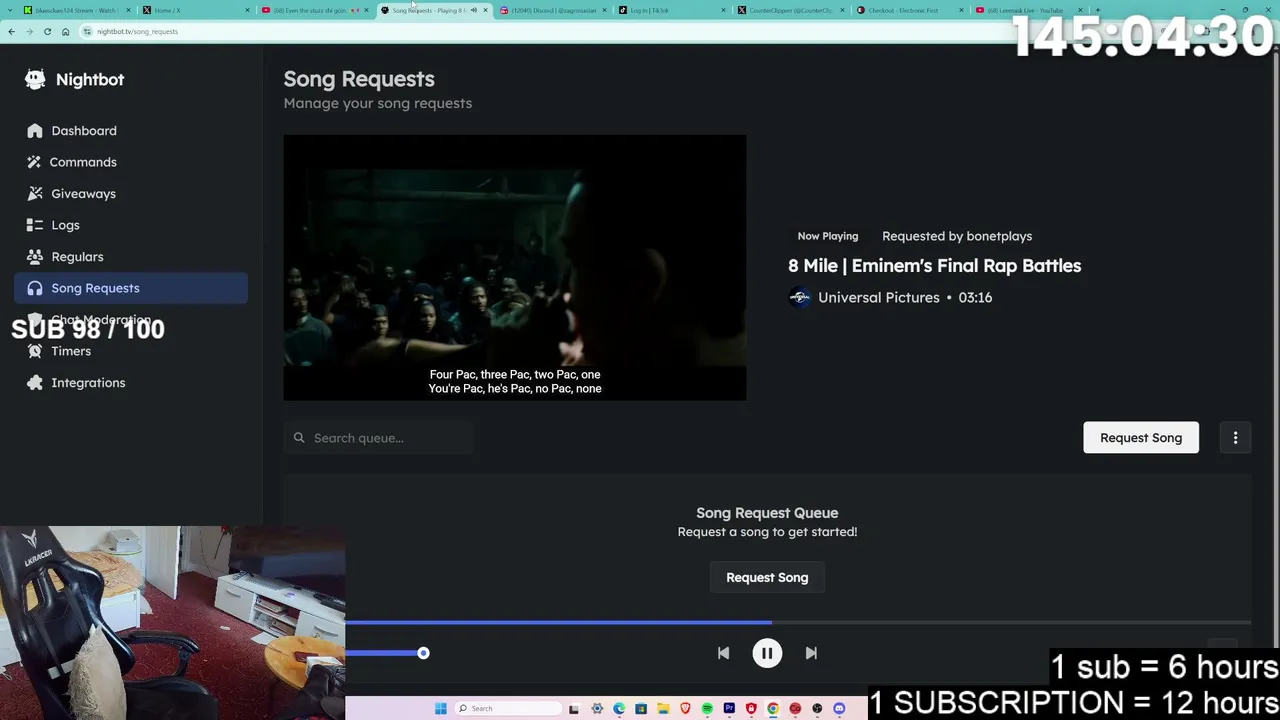The image size is (1280, 720).
Task: Open Discord from the taskbar
Action: (839, 709)
